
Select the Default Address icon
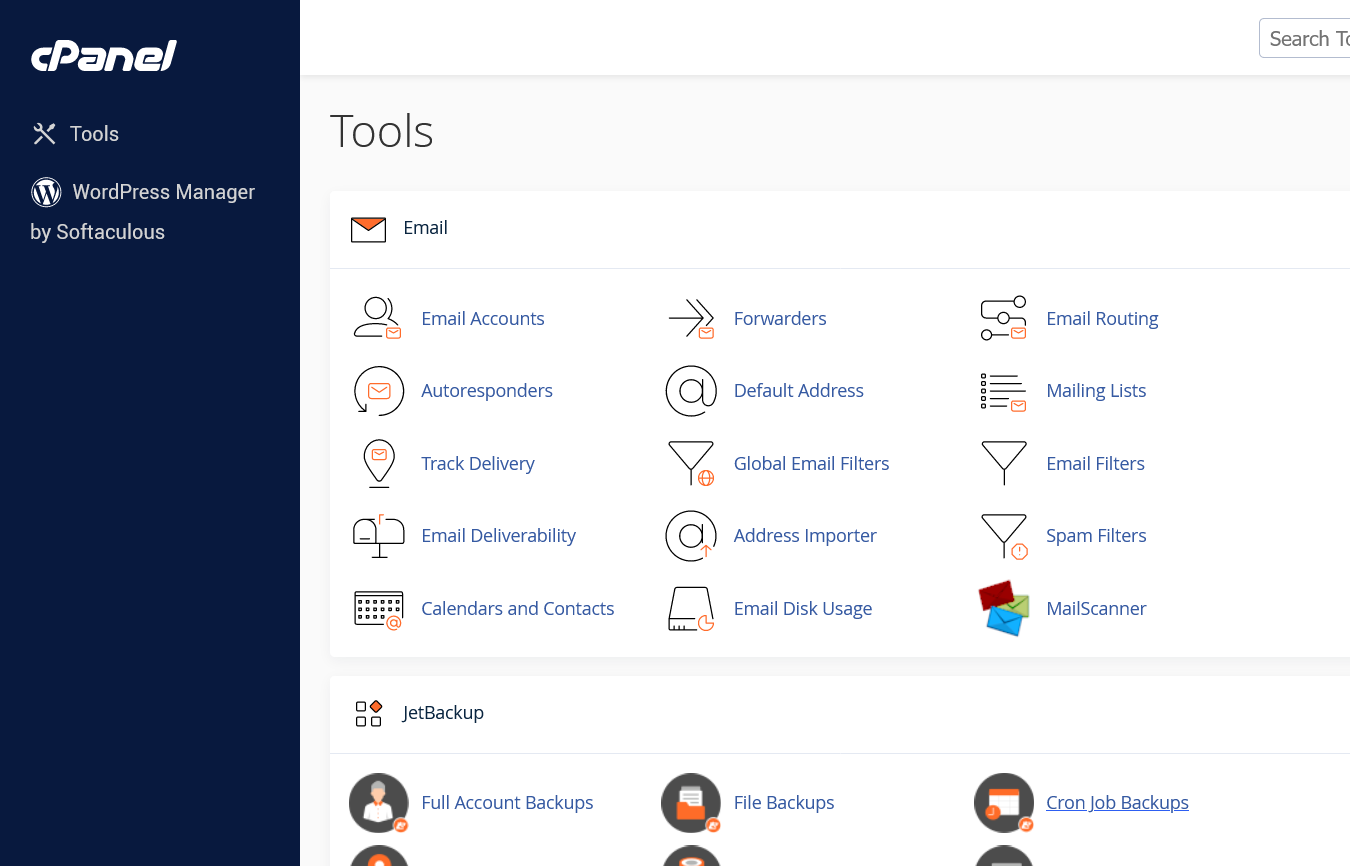[691, 390]
